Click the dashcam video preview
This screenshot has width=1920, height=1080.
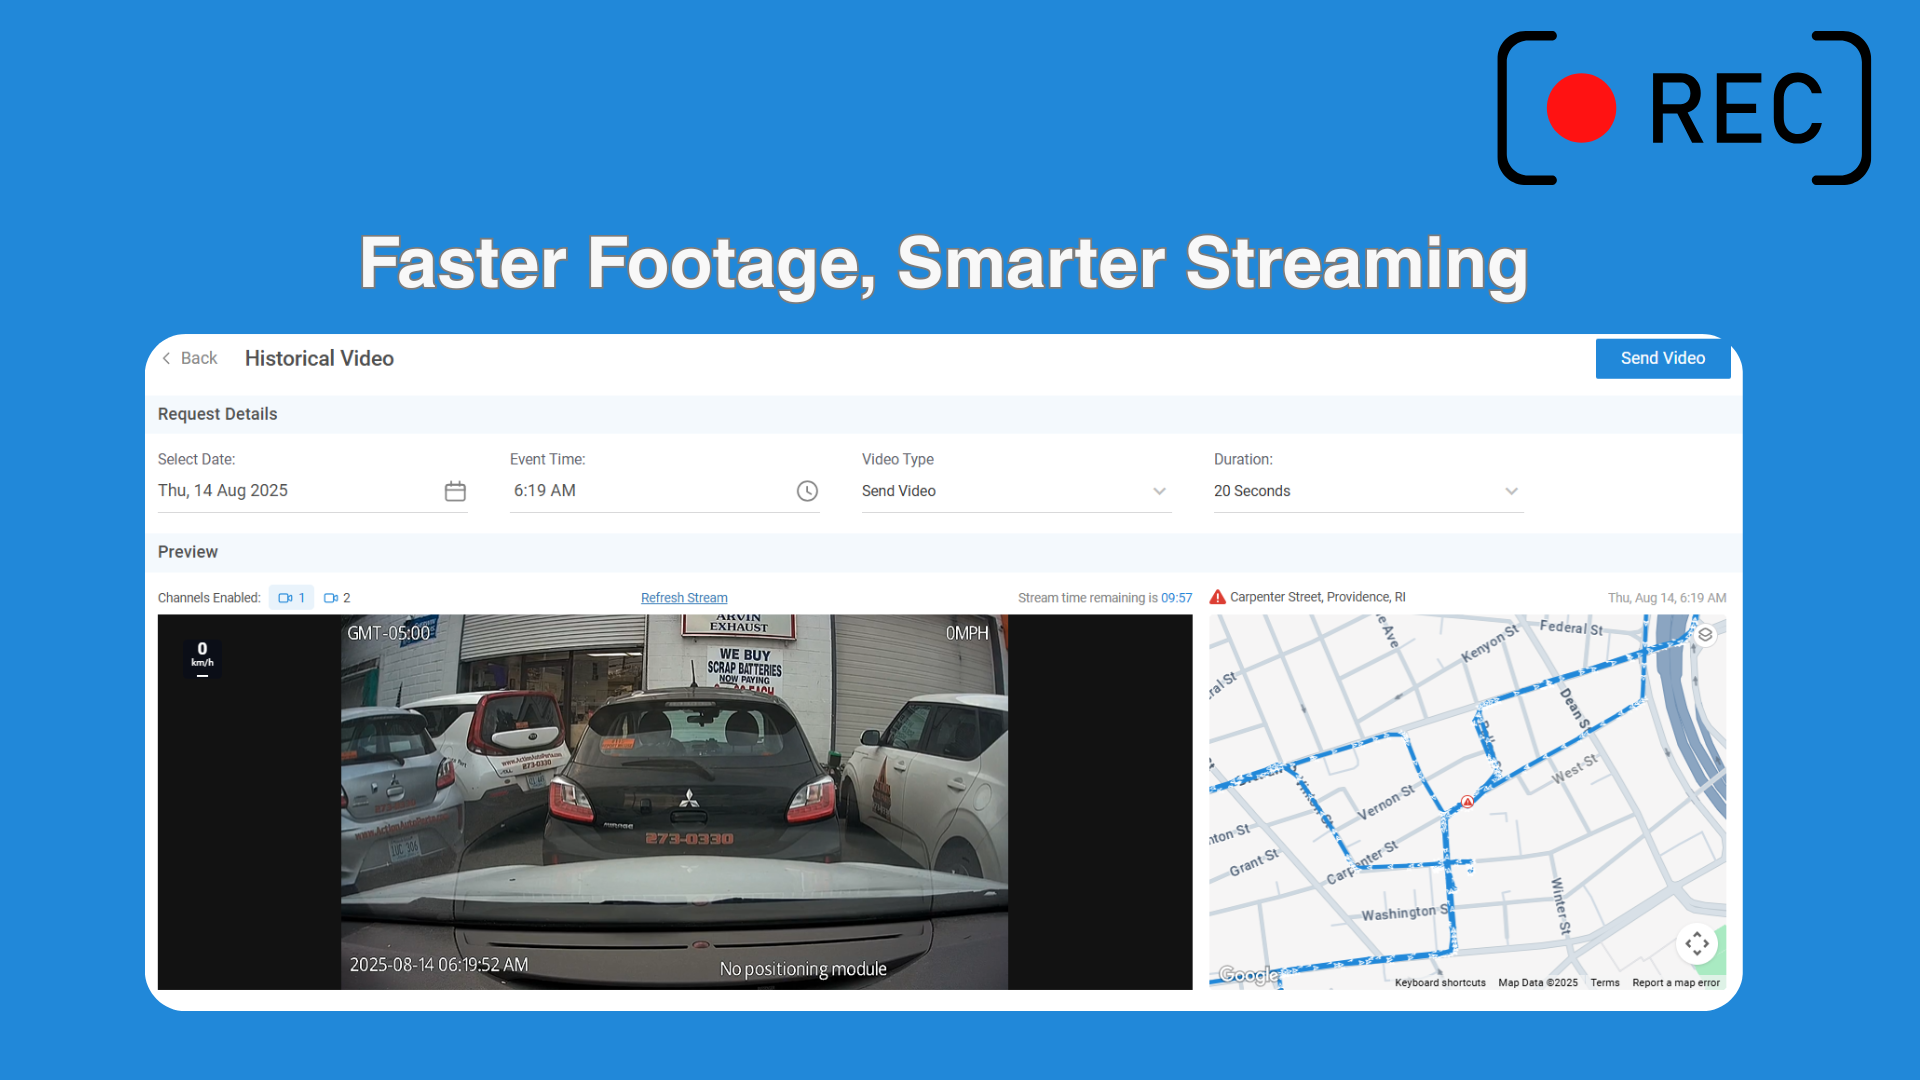[674, 802]
